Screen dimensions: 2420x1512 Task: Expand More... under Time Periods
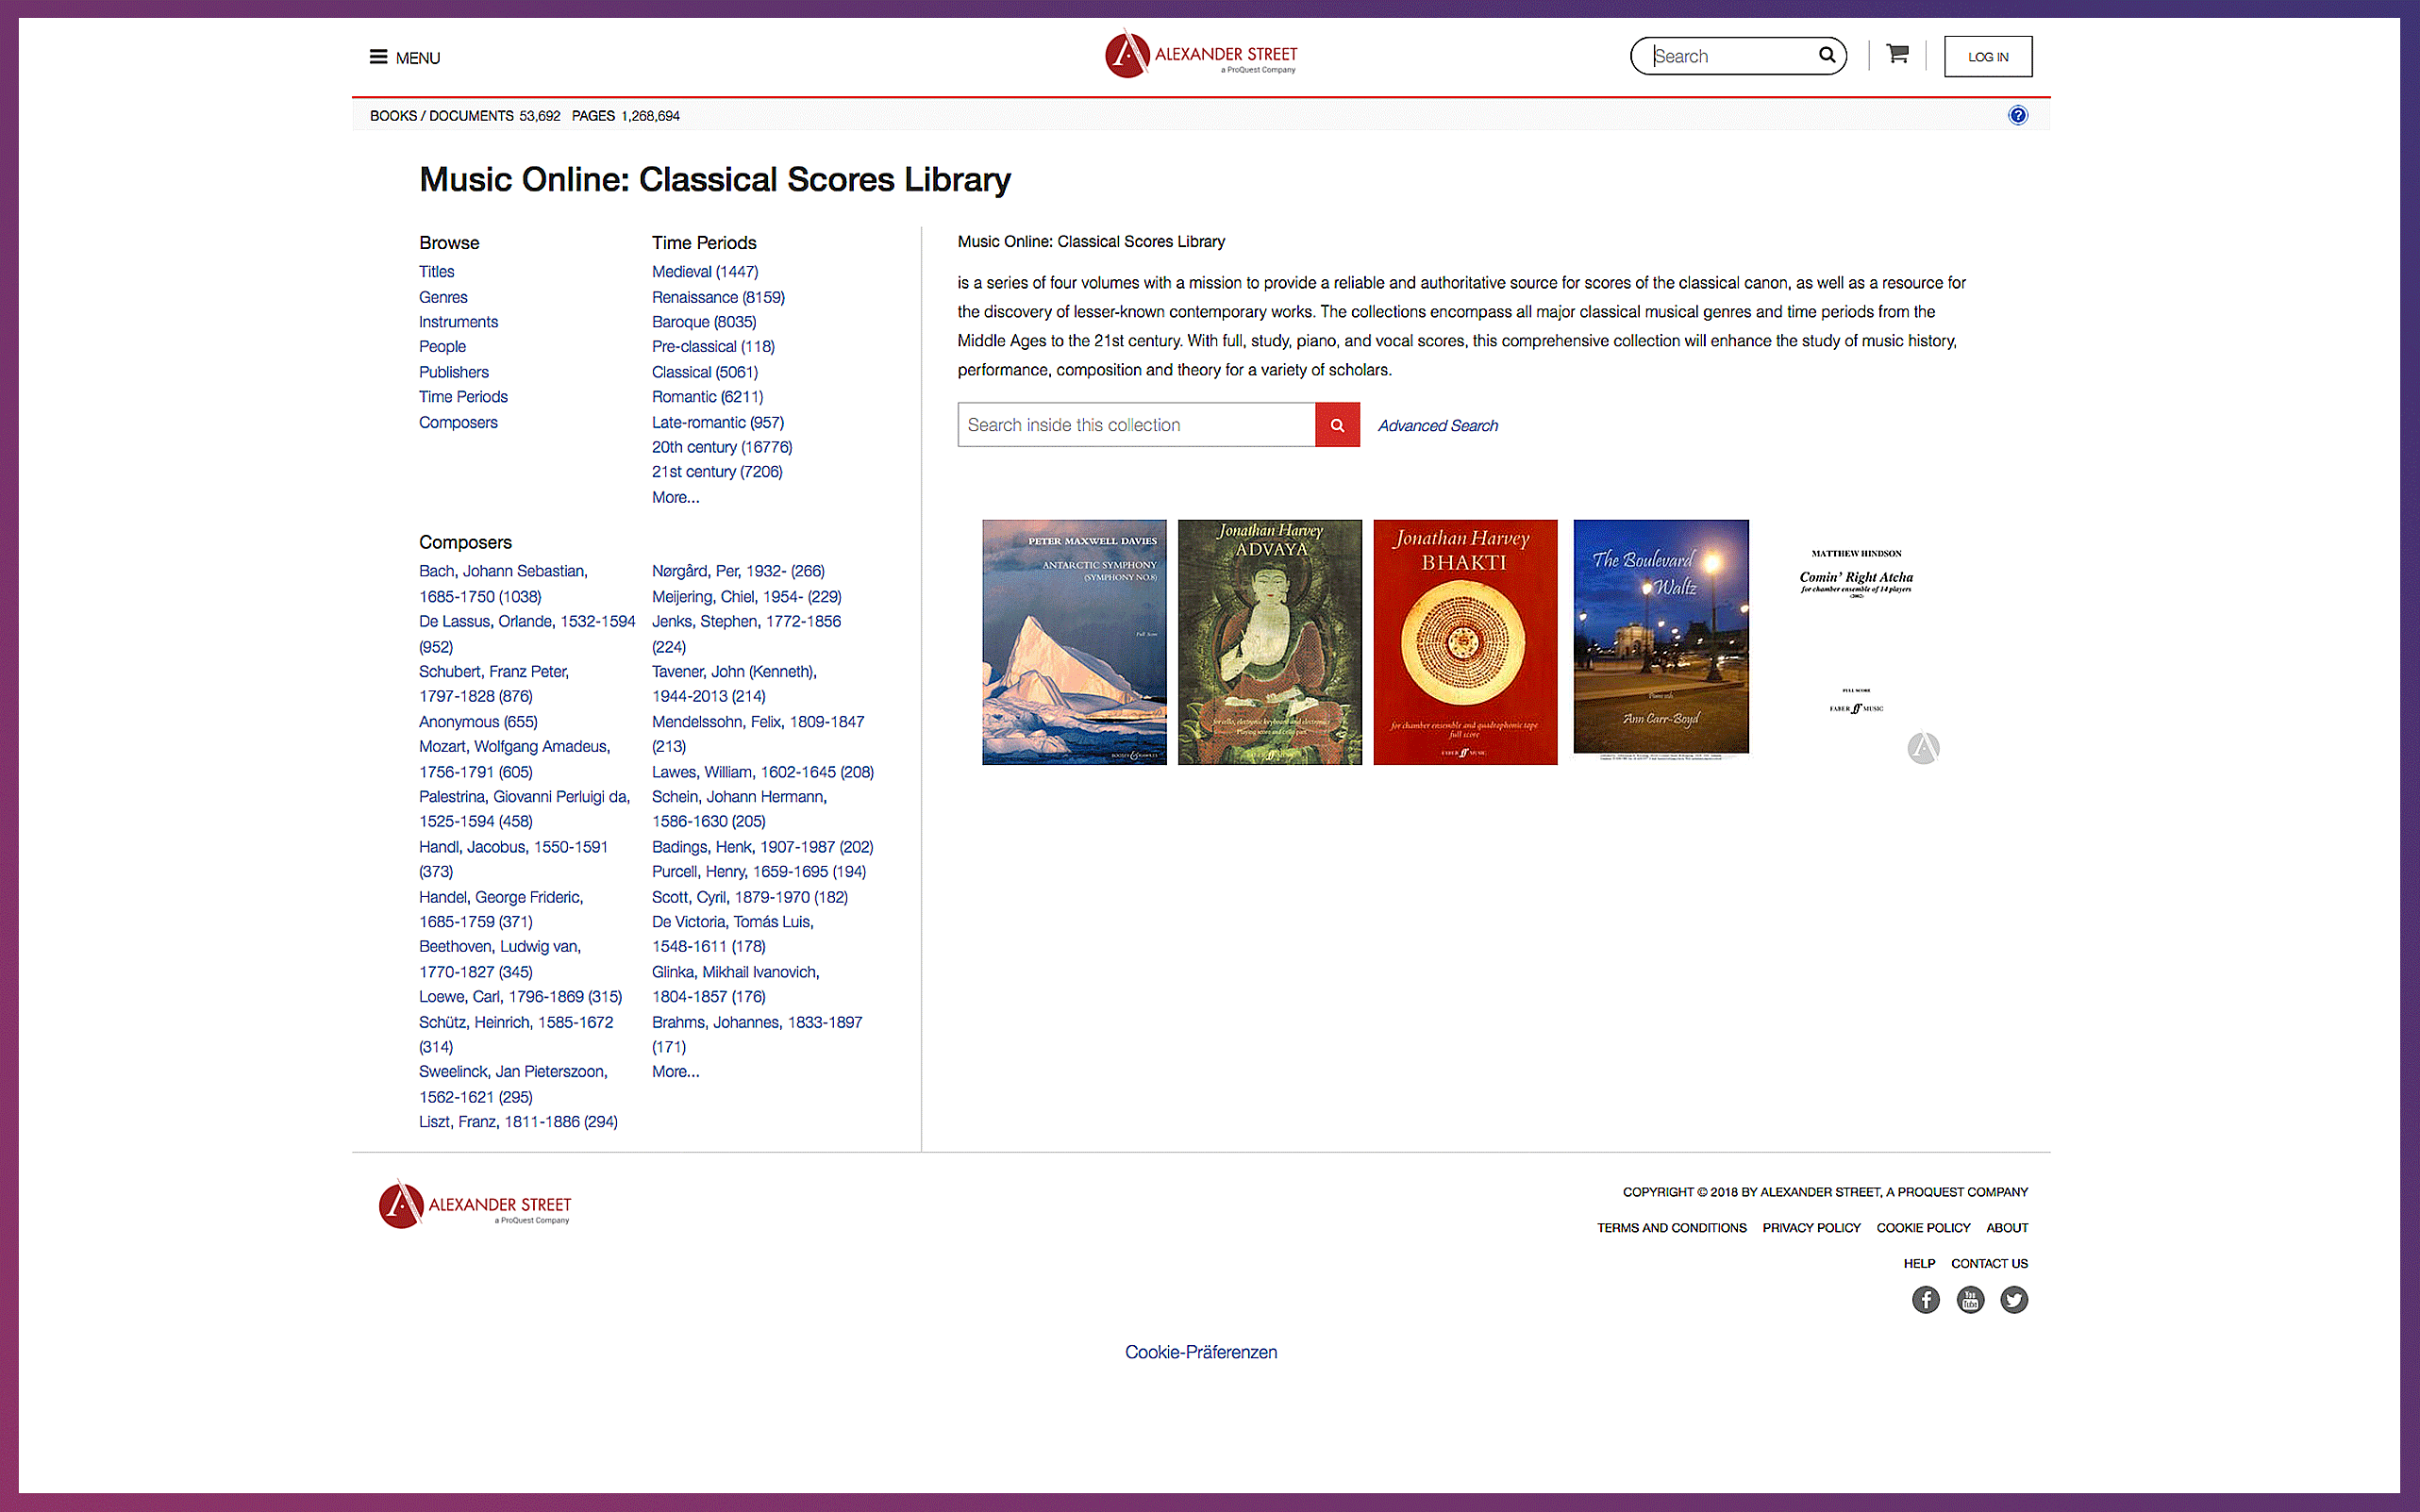(x=675, y=497)
